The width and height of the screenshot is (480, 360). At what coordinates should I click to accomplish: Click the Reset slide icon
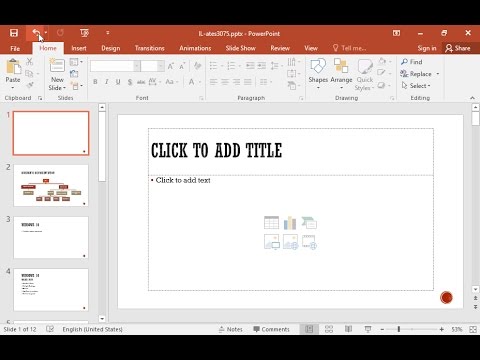click(74, 74)
